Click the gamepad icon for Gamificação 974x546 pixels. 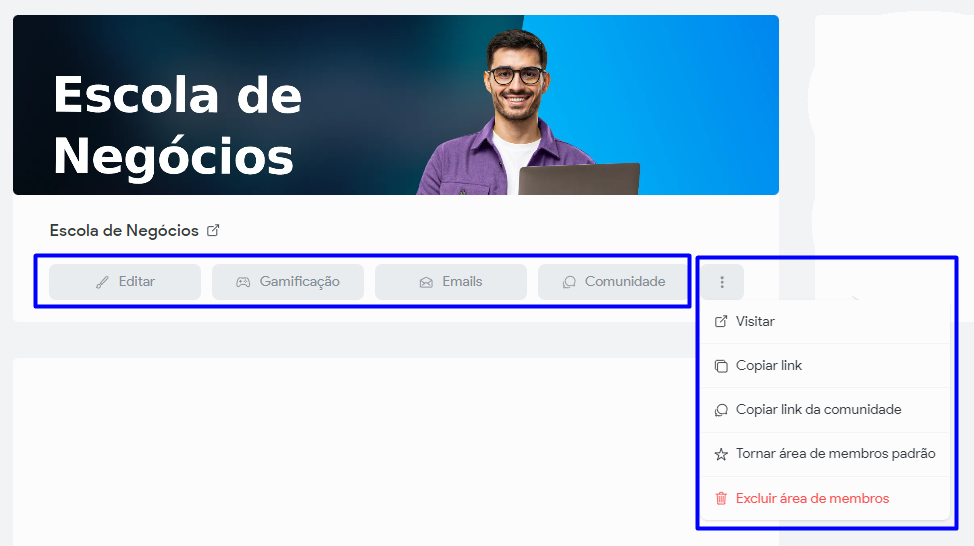tap(243, 283)
